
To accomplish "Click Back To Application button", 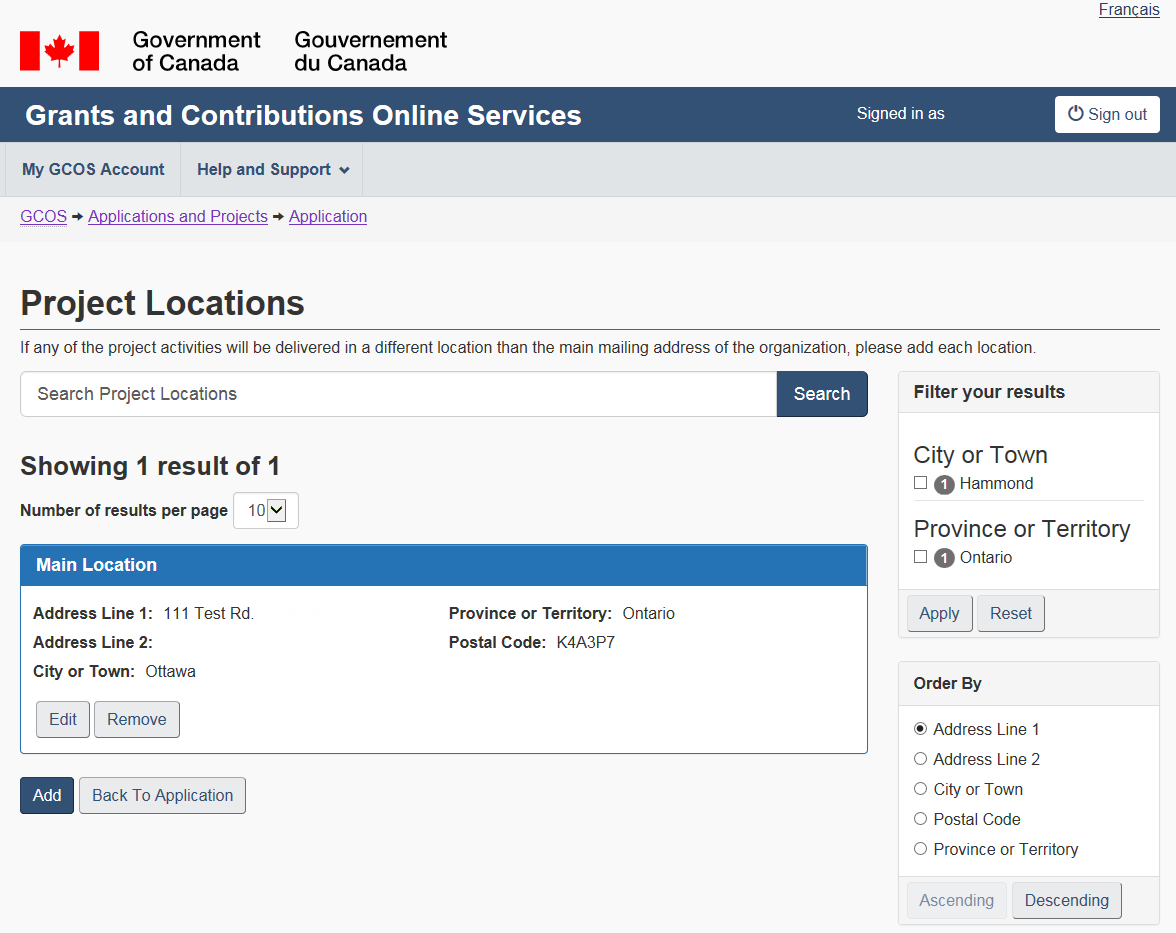I will 162,795.
